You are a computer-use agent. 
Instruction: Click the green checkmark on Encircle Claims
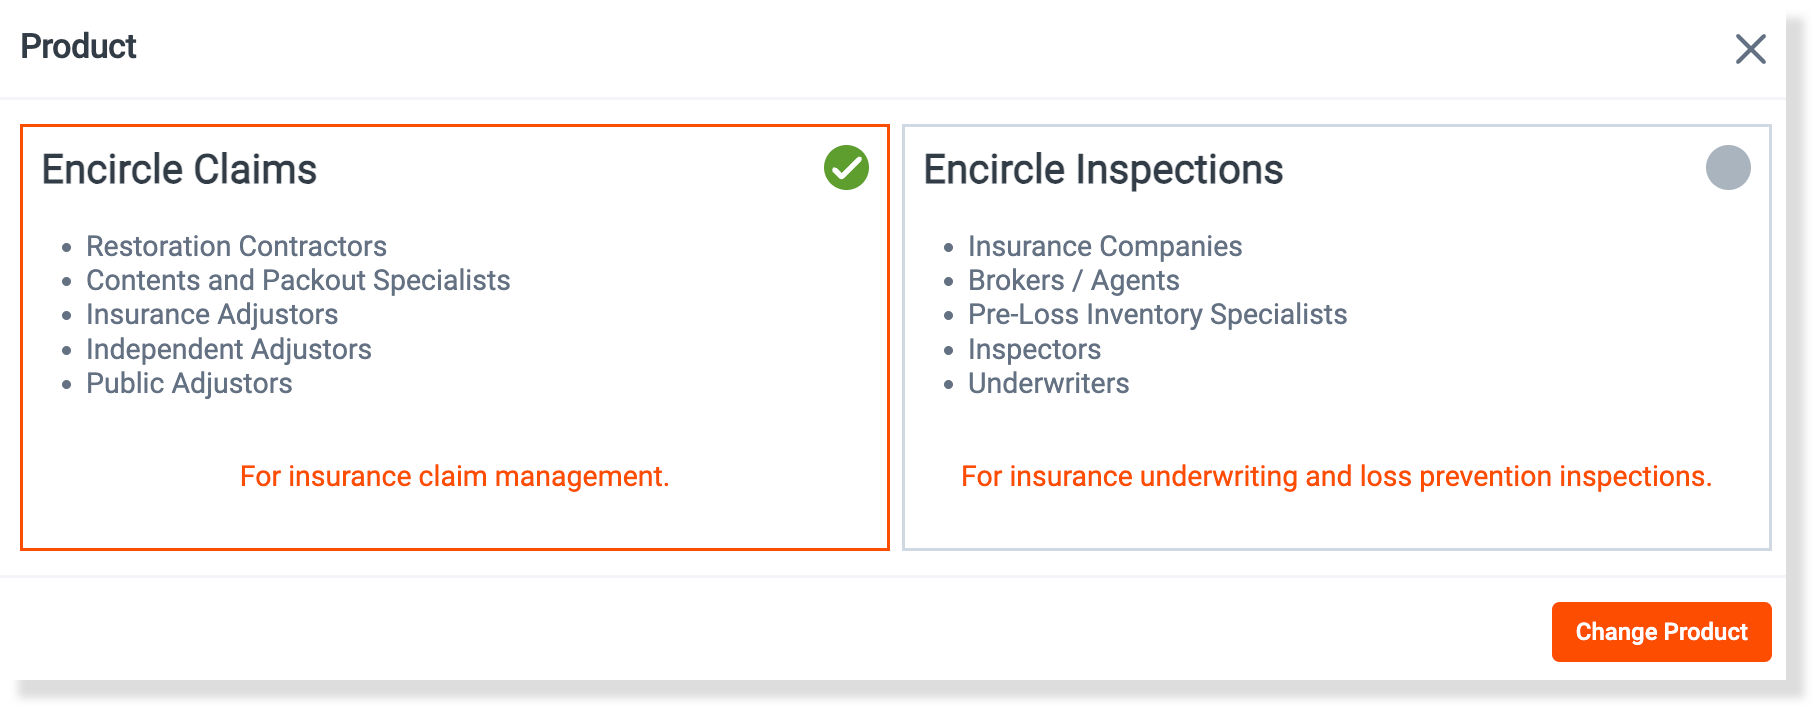click(846, 167)
